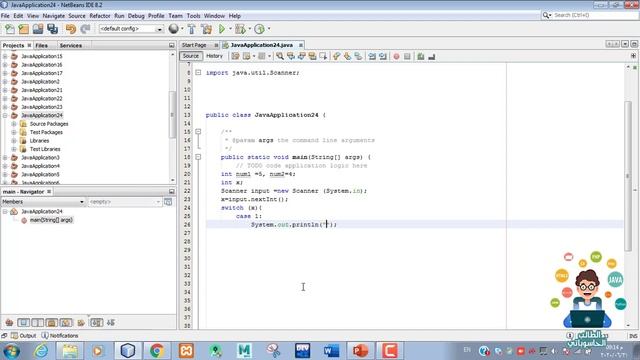Expand the JavaApplication15 project node
Viewport: 640px width, 360px height.
pos(5,56)
